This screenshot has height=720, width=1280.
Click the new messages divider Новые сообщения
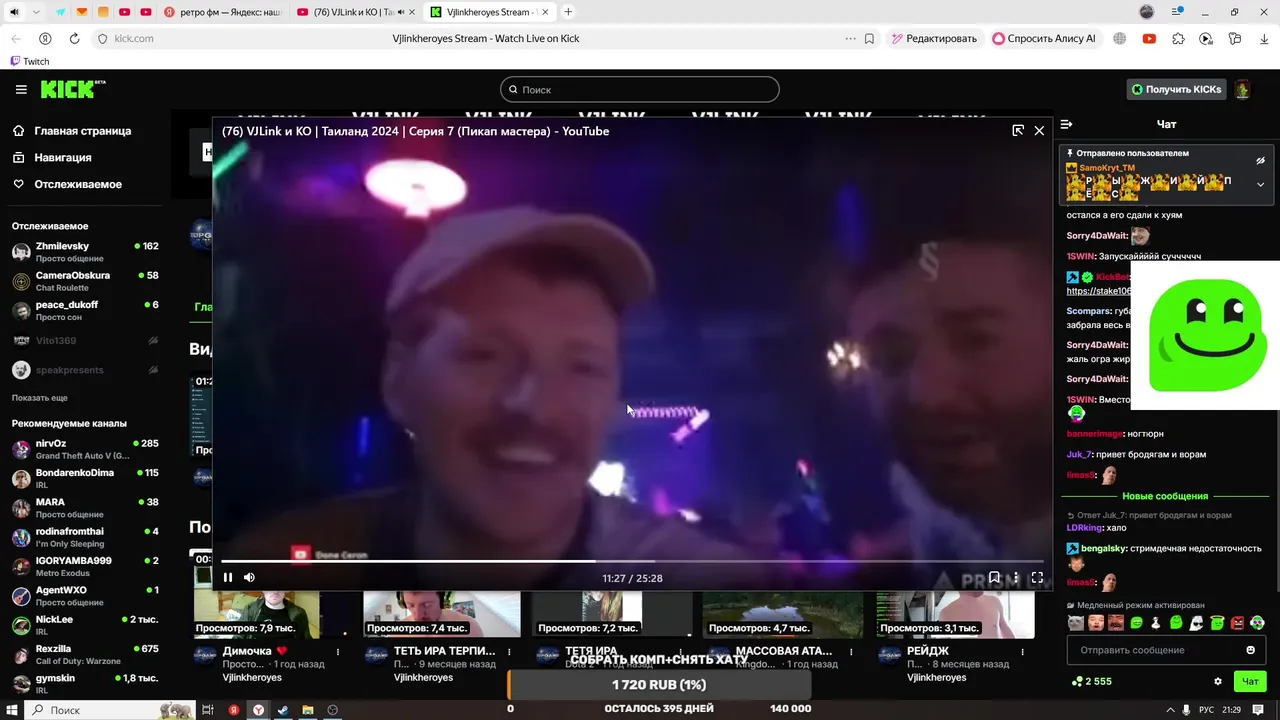click(x=1165, y=496)
